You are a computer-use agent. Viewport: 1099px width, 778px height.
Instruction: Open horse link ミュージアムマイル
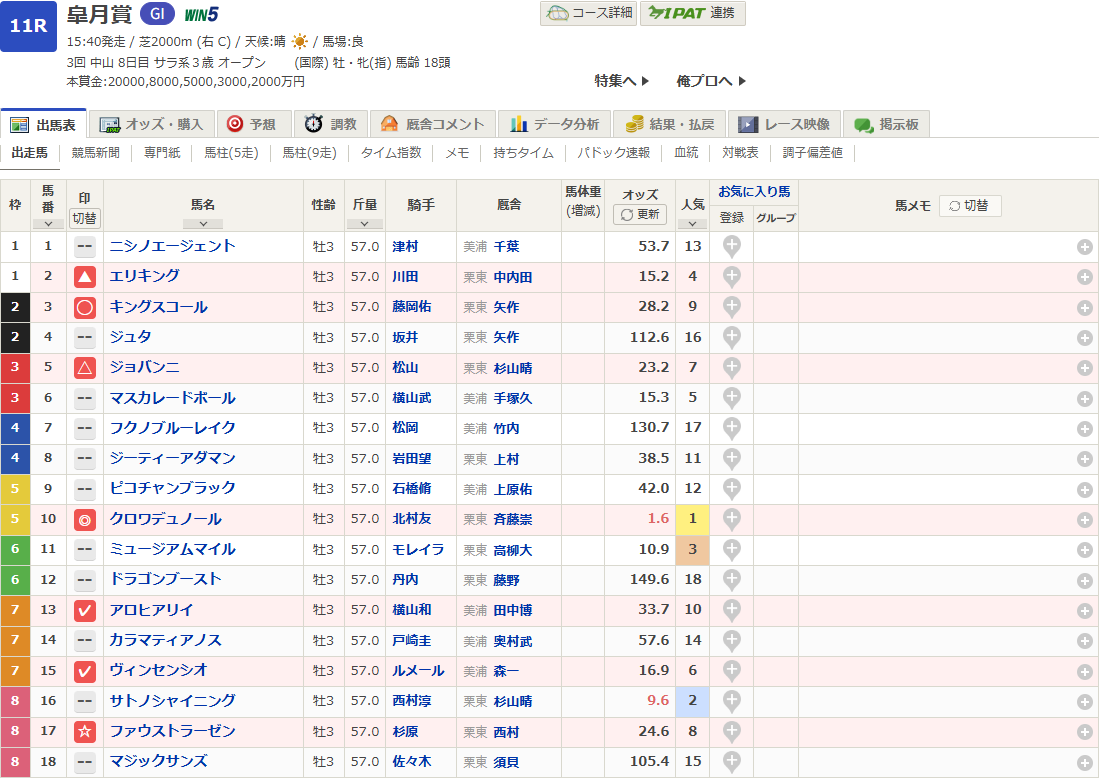pos(172,549)
